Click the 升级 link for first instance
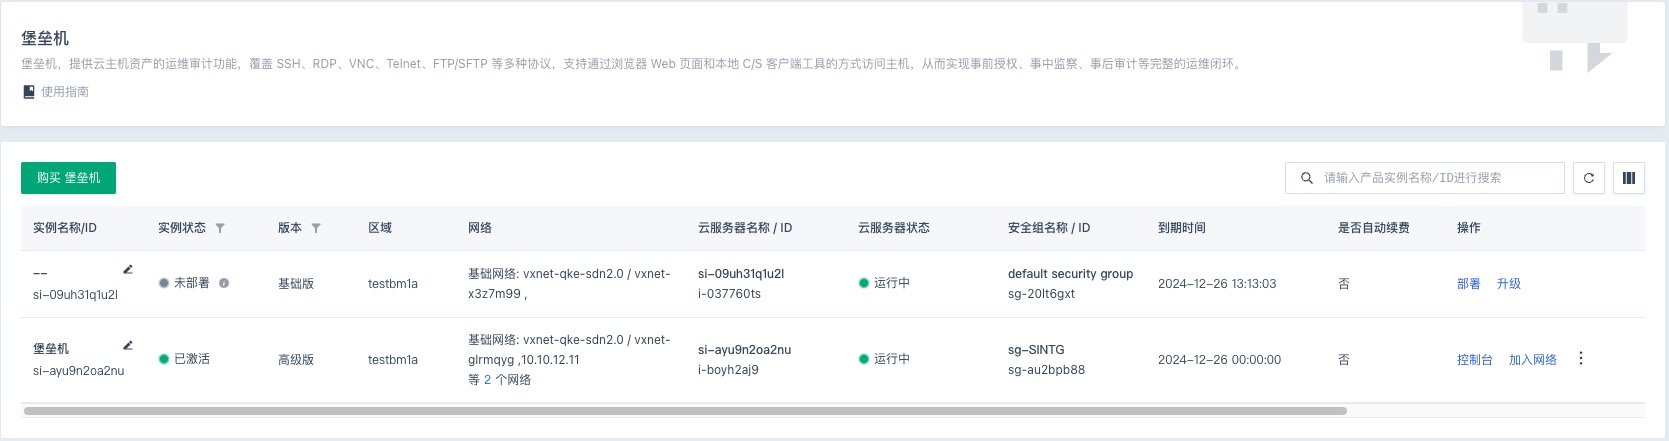This screenshot has height=441, width=1669. [x=1508, y=284]
